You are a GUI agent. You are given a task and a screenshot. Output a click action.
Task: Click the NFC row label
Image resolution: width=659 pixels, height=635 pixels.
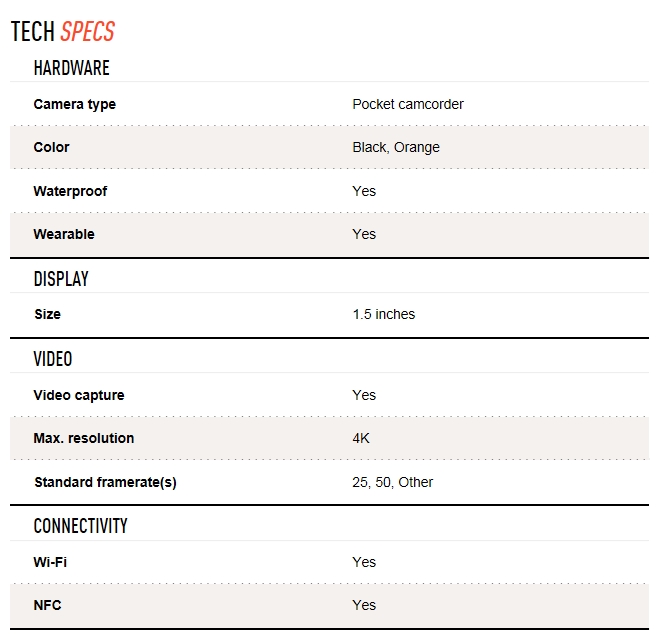pyautogui.click(x=47, y=605)
